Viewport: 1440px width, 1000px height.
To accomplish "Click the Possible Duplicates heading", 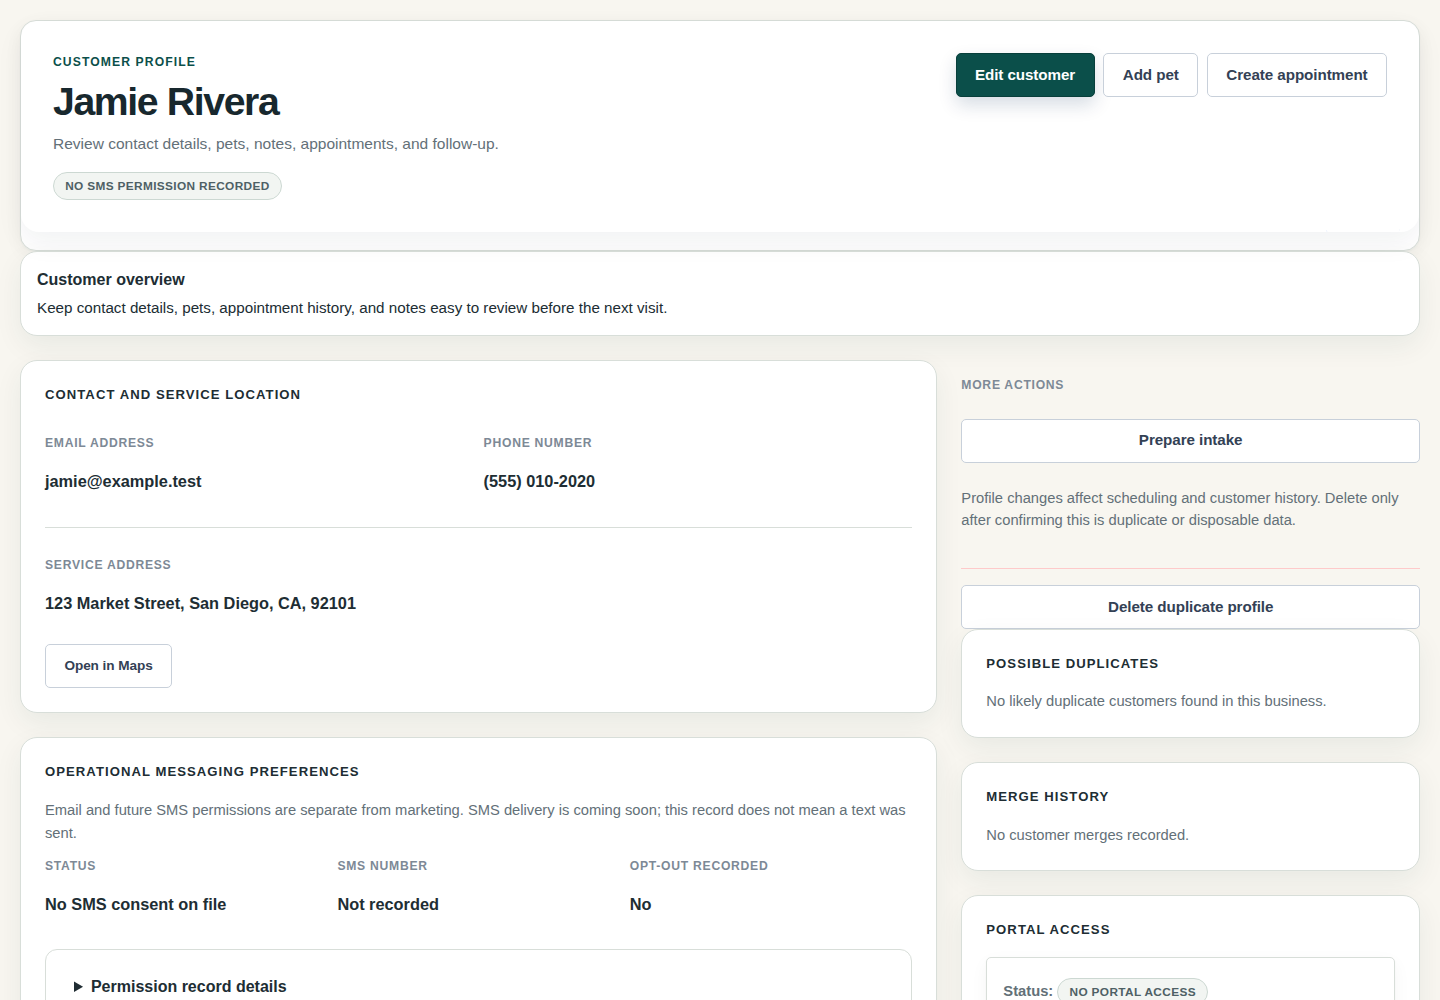I will (1072, 664).
